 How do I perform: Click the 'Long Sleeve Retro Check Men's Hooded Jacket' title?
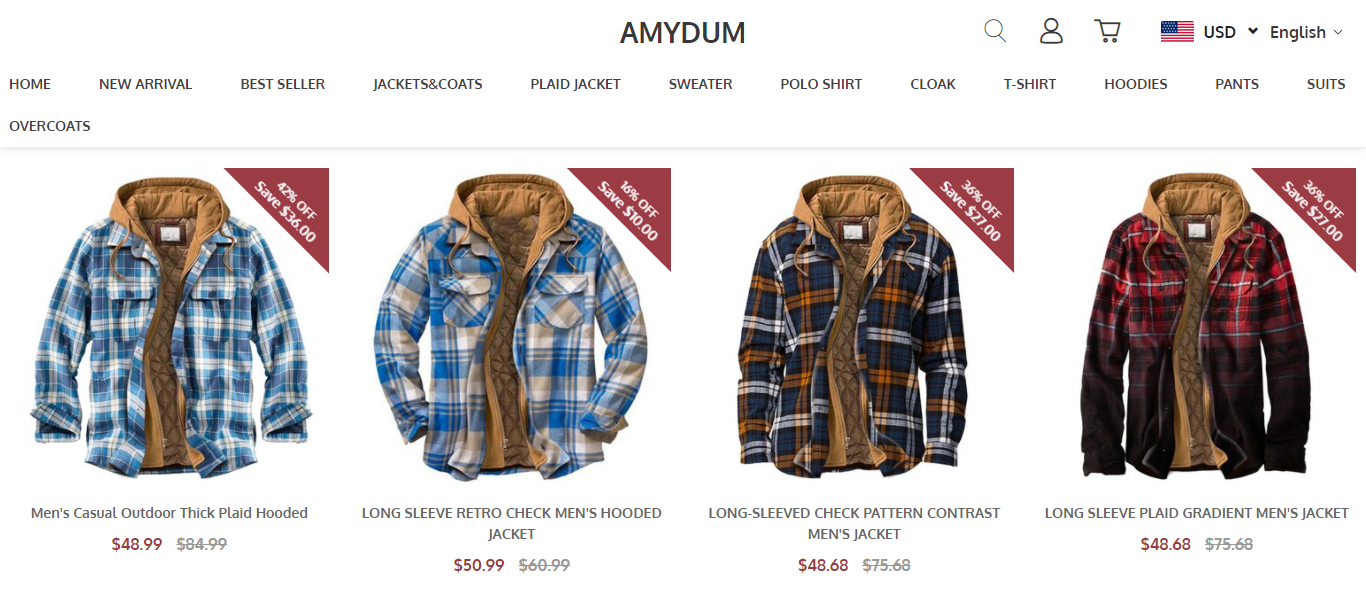[x=512, y=523]
